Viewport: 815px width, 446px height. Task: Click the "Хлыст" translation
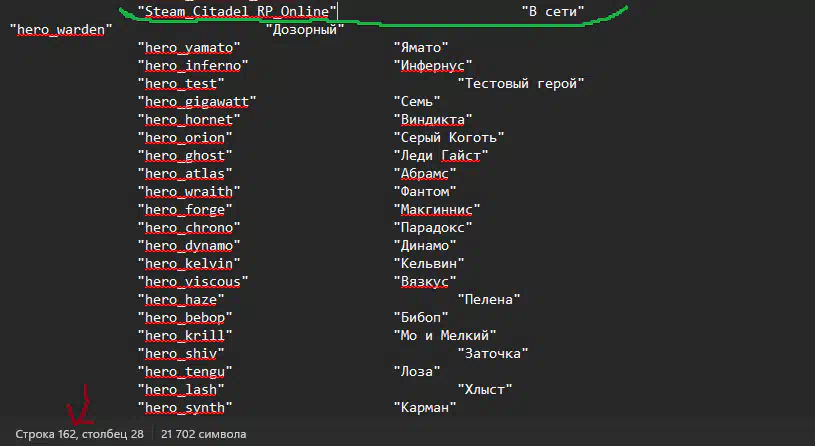[x=485, y=390]
